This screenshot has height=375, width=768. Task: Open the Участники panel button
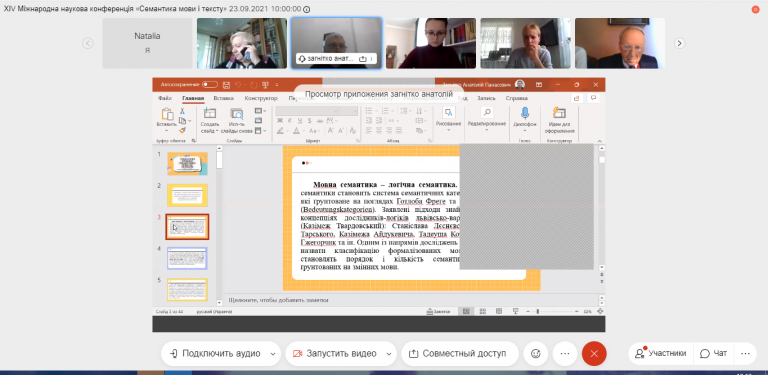tap(661, 353)
